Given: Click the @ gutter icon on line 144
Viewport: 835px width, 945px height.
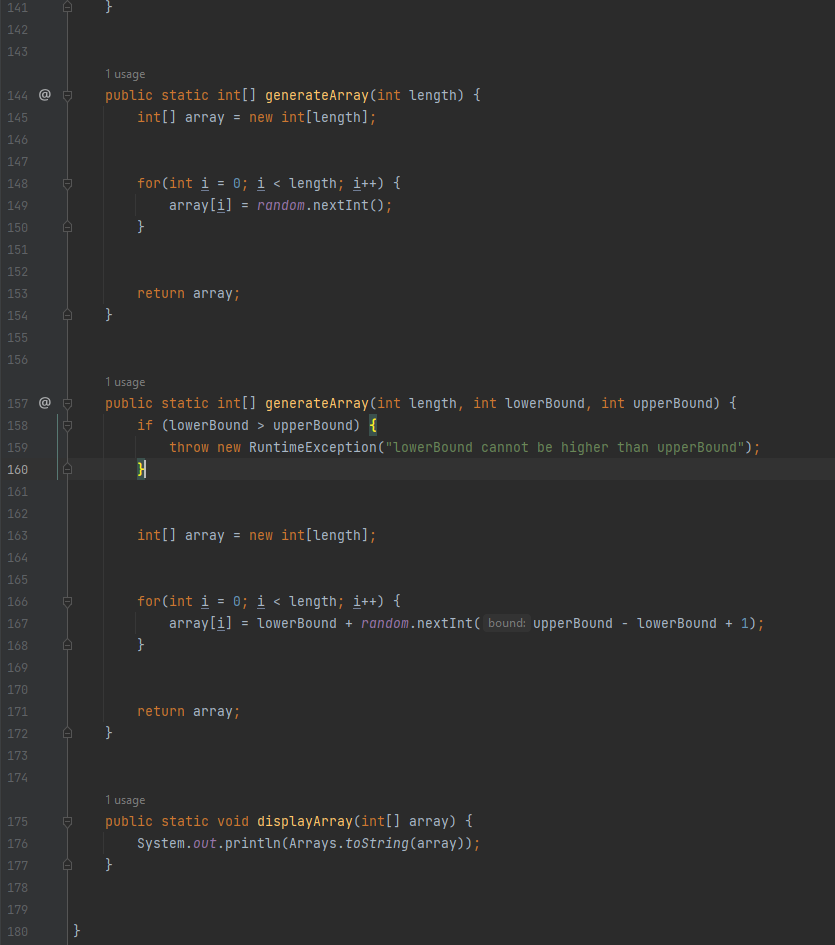Looking at the screenshot, I should [45, 95].
